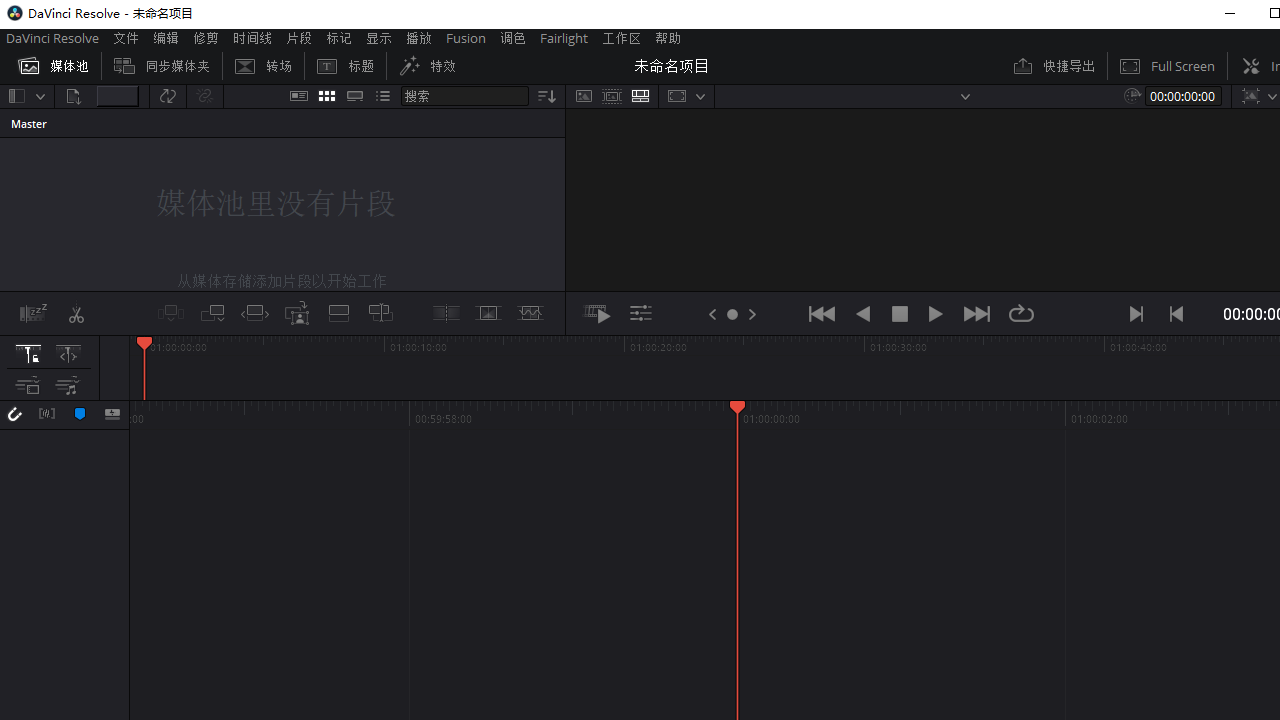Expand the media pool bin view dropdown arrow

[41, 96]
